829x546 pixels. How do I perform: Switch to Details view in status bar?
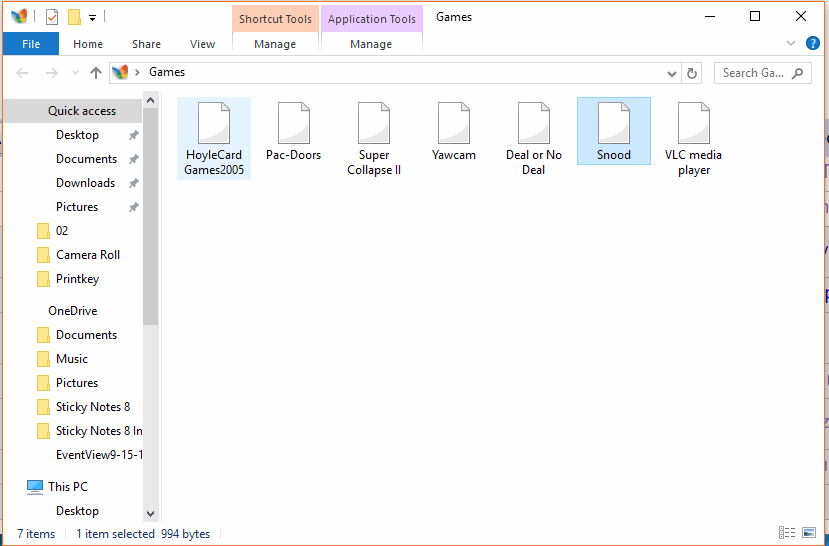pos(787,533)
